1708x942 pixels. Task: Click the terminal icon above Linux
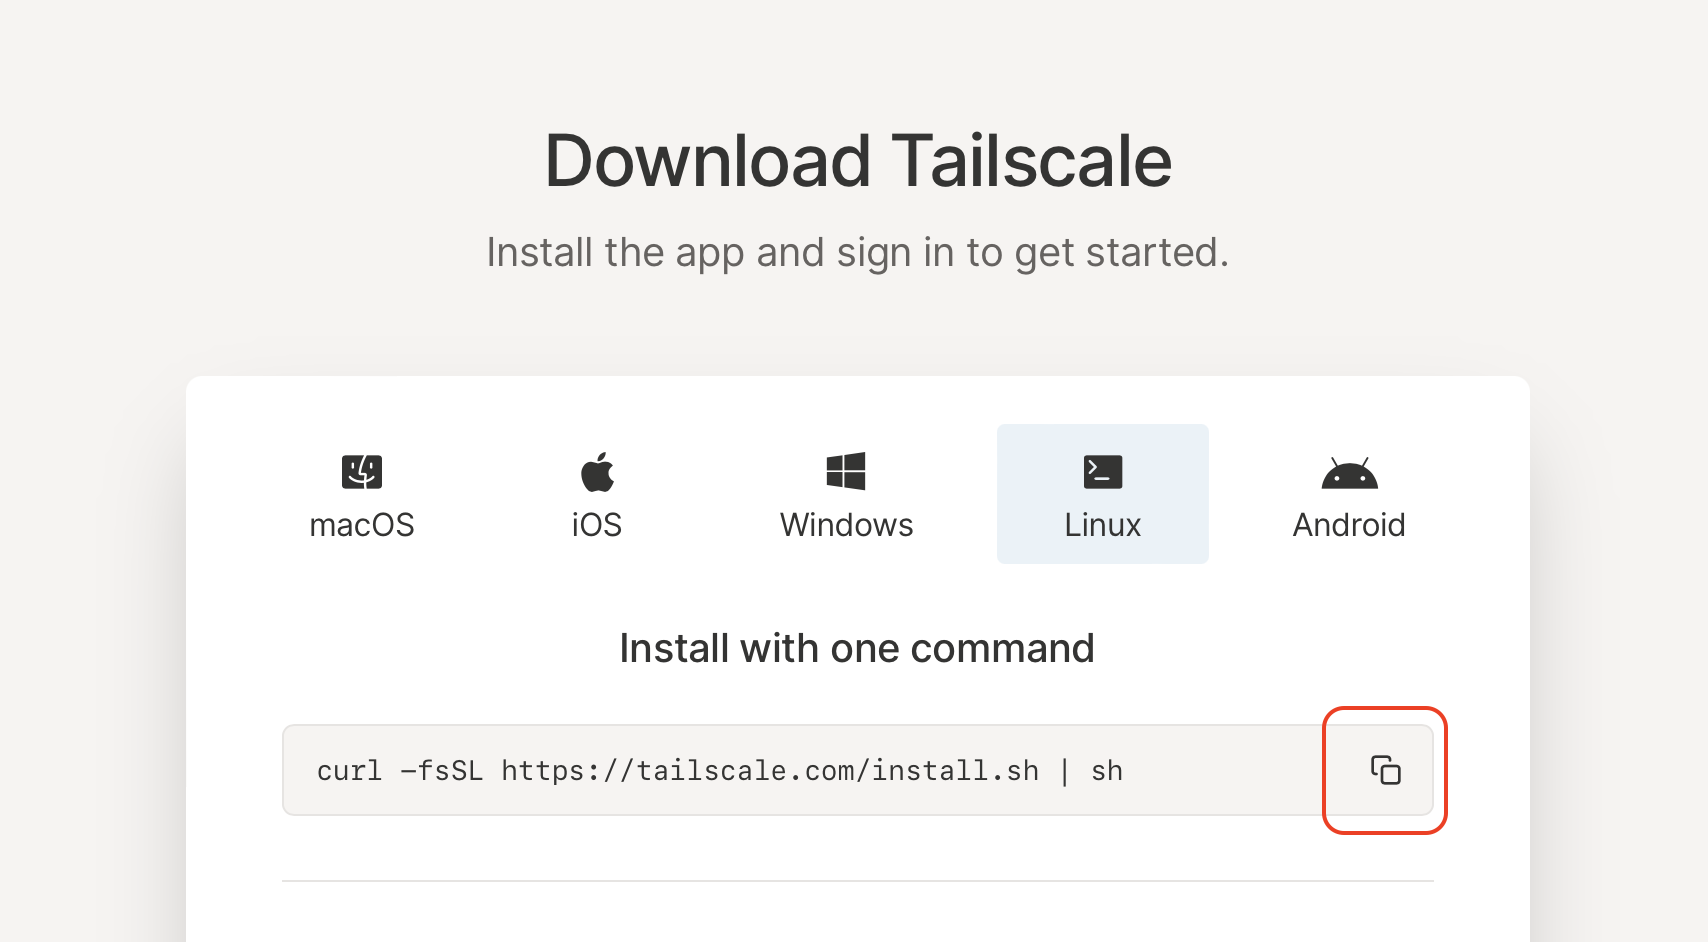(1102, 471)
